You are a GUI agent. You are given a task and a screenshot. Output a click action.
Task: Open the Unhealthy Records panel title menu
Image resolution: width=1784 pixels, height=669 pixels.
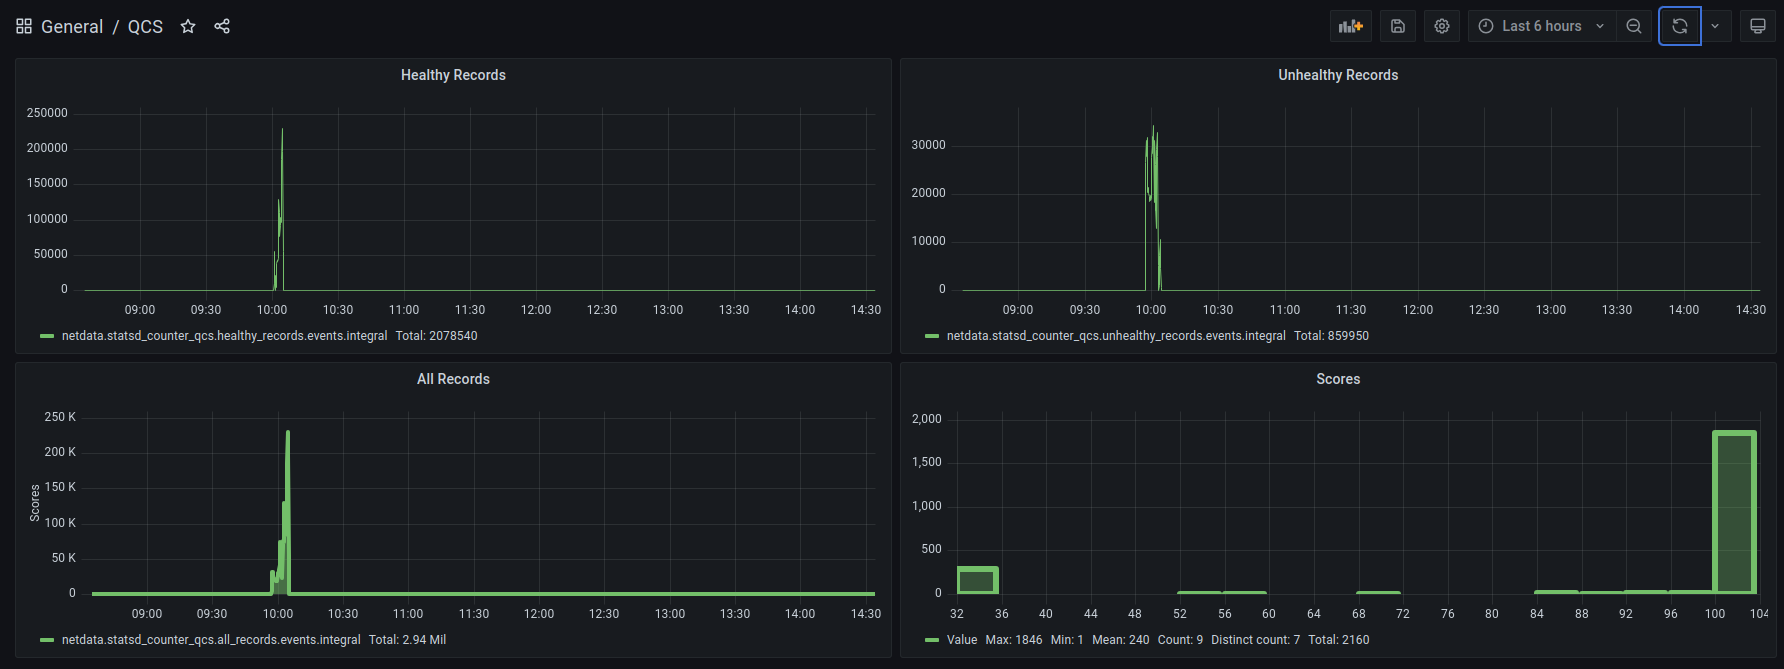(x=1338, y=75)
